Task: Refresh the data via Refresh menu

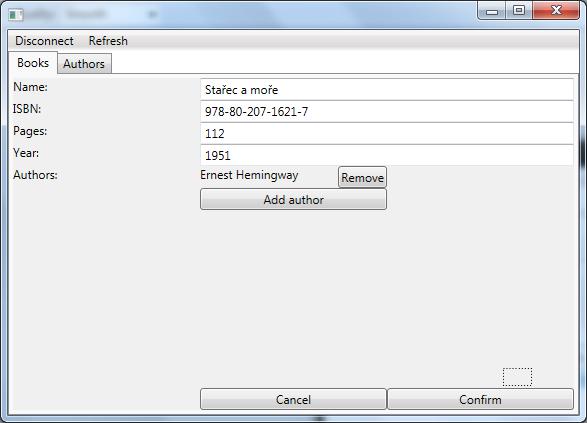Action: tap(108, 41)
